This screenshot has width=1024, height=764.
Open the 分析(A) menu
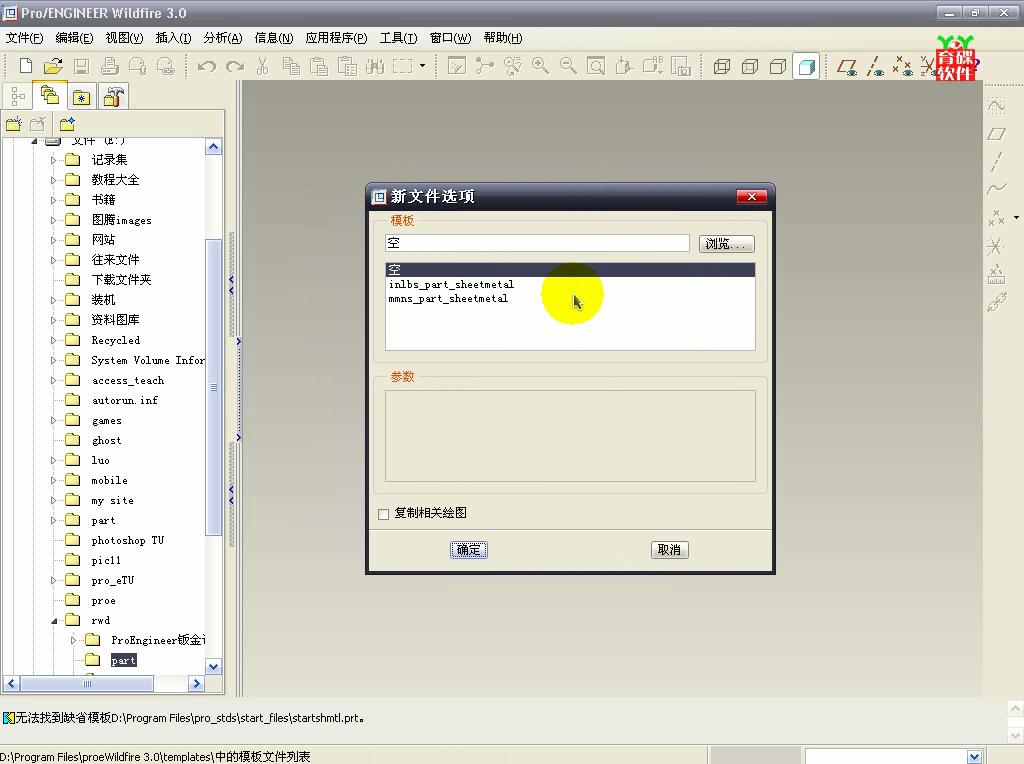pyautogui.click(x=223, y=38)
